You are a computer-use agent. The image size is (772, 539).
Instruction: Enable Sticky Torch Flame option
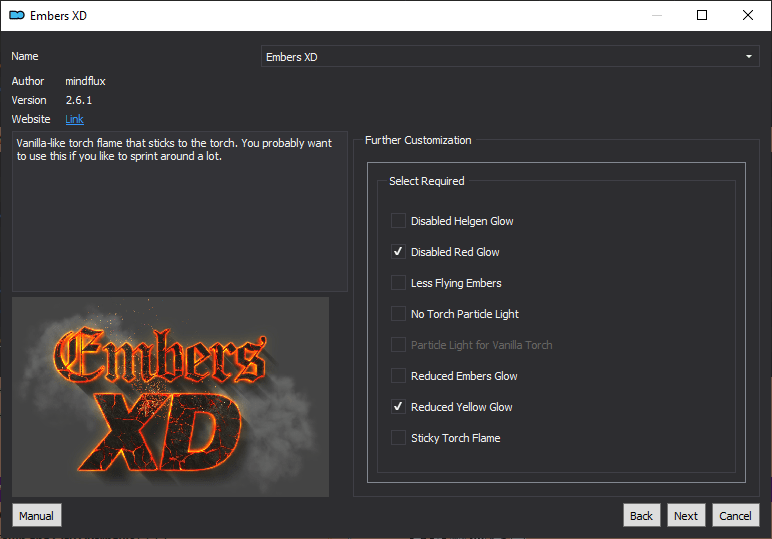tap(398, 438)
